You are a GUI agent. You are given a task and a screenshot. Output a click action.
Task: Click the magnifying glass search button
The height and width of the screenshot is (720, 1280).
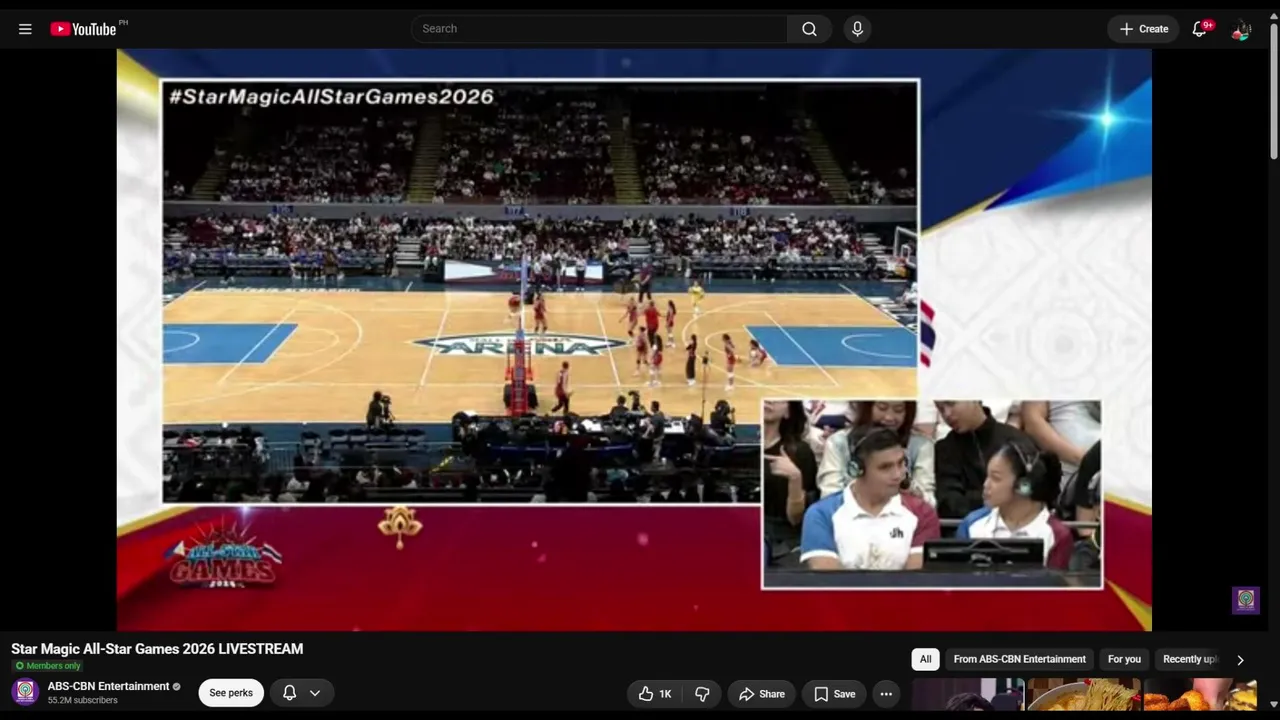pyautogui.click(x=810, y=29)
